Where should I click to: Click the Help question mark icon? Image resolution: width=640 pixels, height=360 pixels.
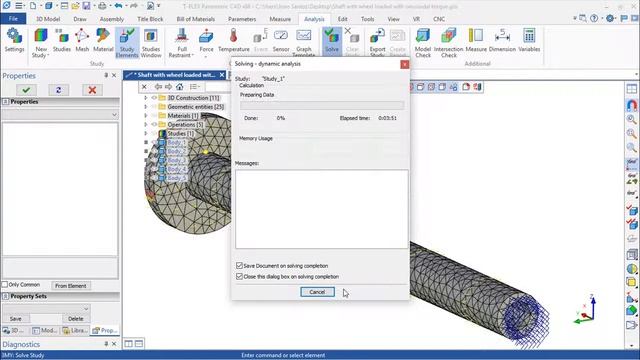pyautogui.click(x=594, y=18)
